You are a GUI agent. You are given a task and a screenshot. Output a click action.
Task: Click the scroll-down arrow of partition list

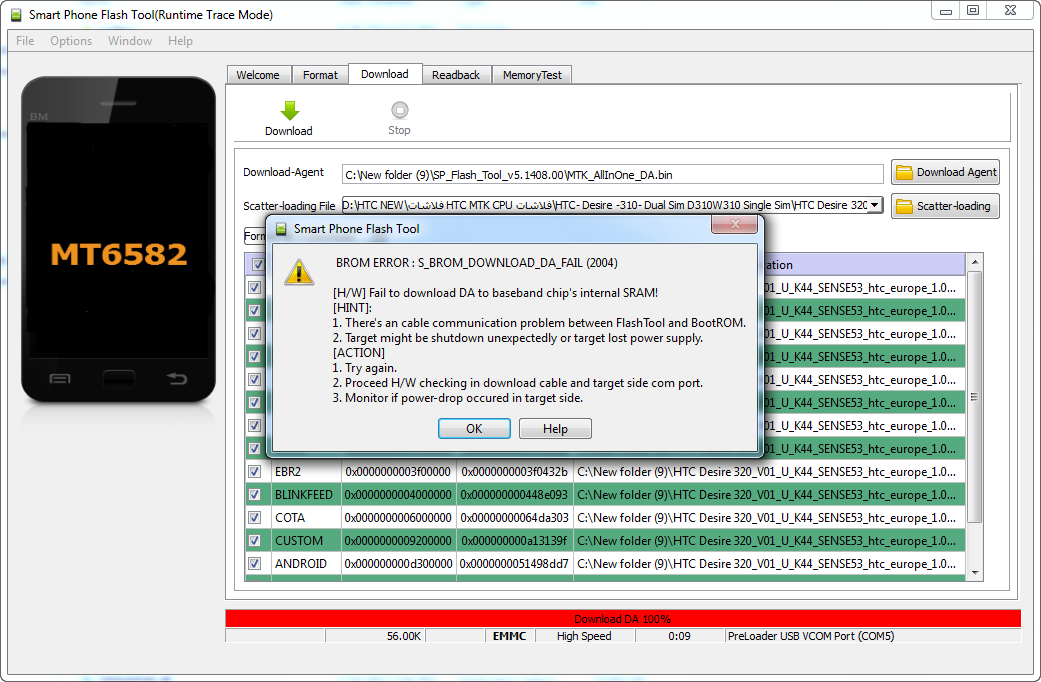click(975, 572)
